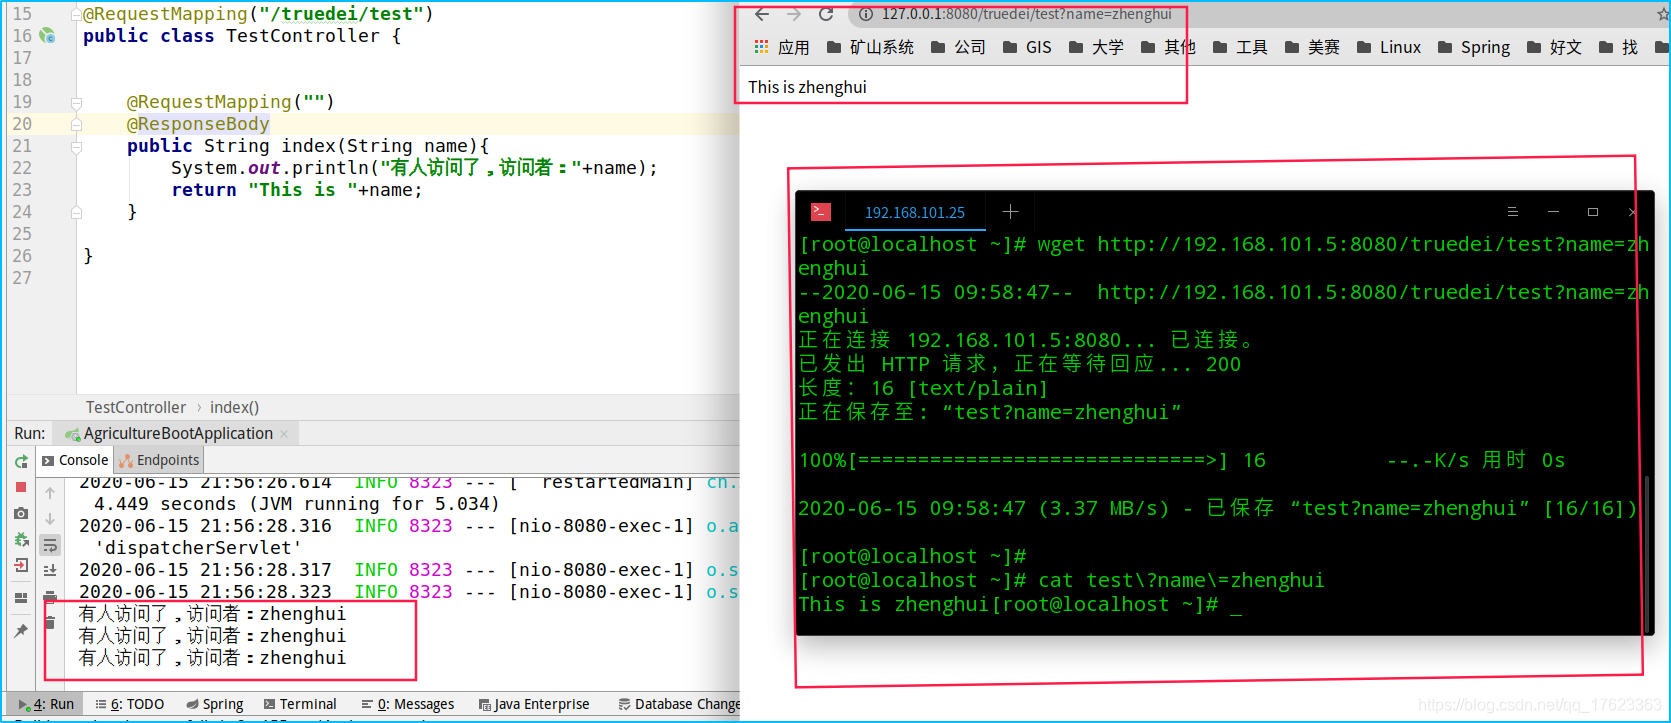Collapse the index method fold at line 21
The width and height of the screenshot is (1671, 723).
coord(76,146)
